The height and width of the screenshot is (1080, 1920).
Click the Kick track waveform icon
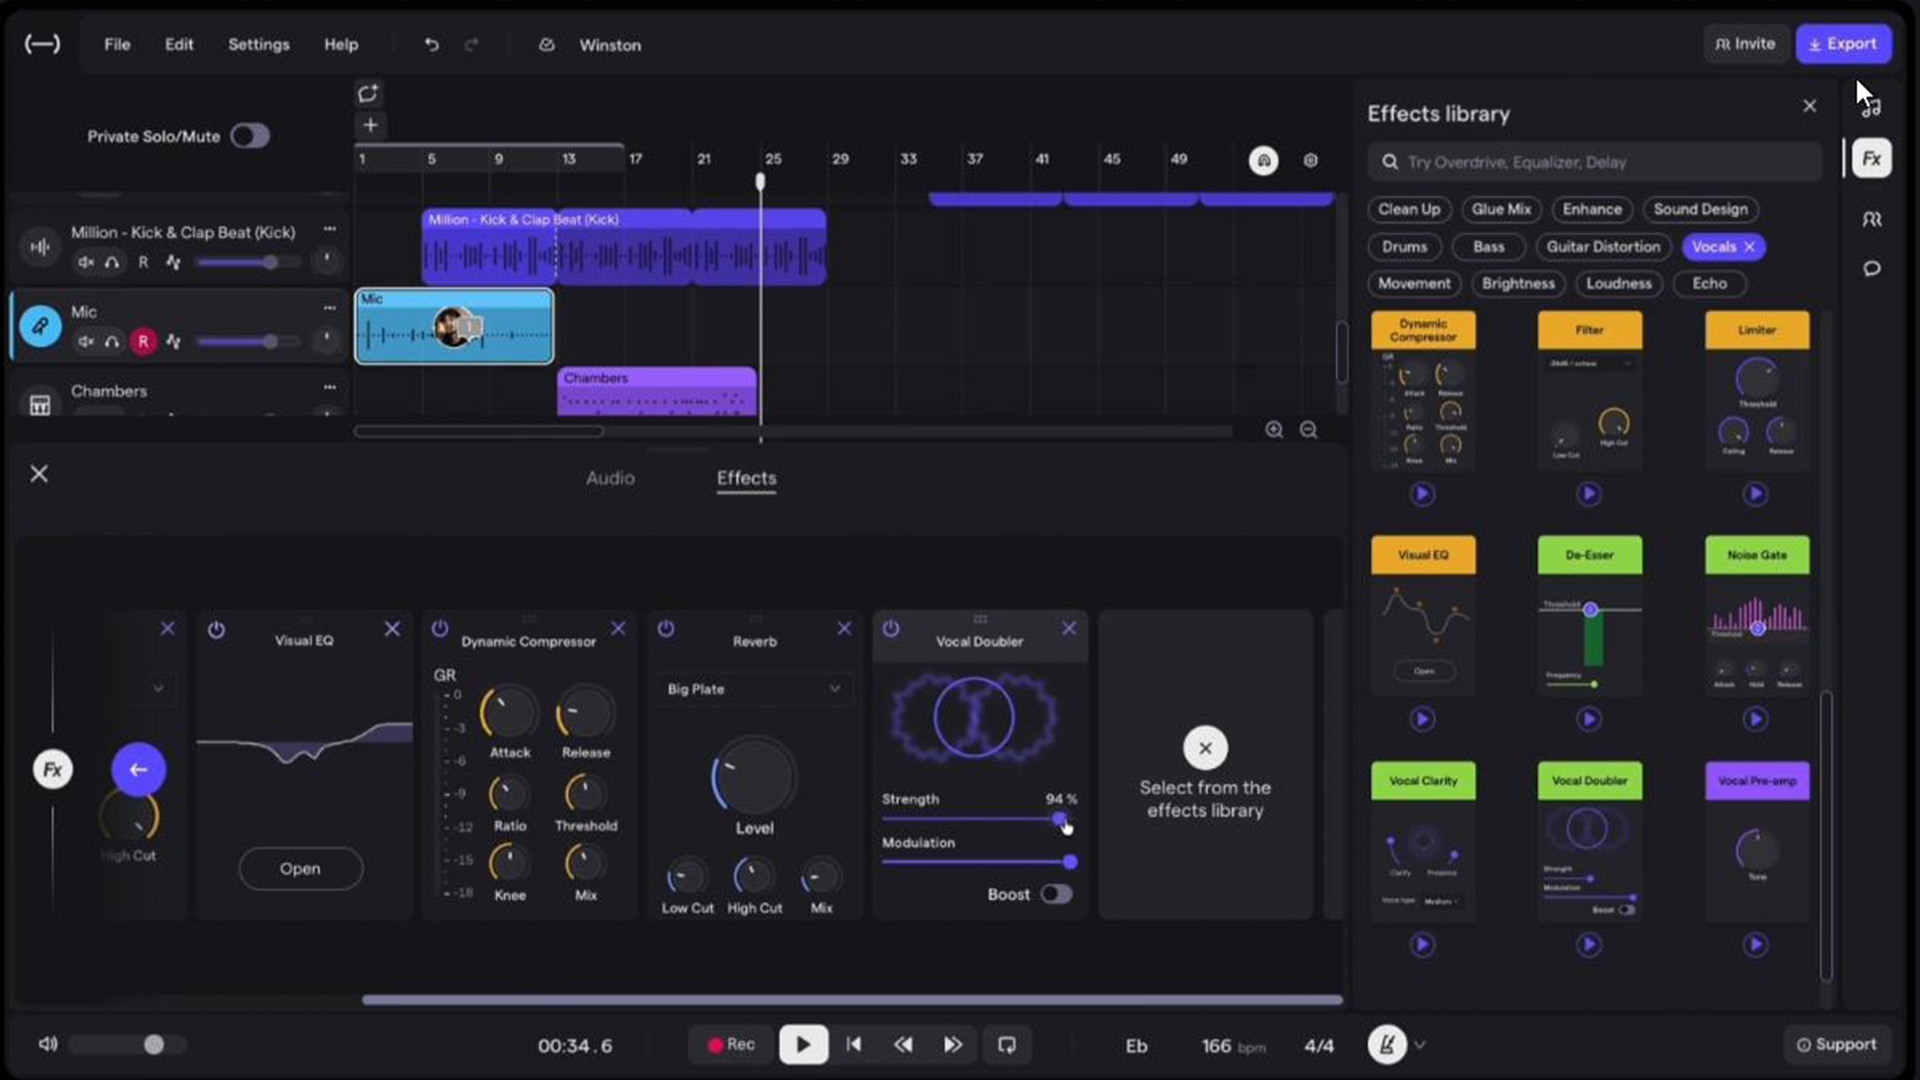click(x=40, y=246)
